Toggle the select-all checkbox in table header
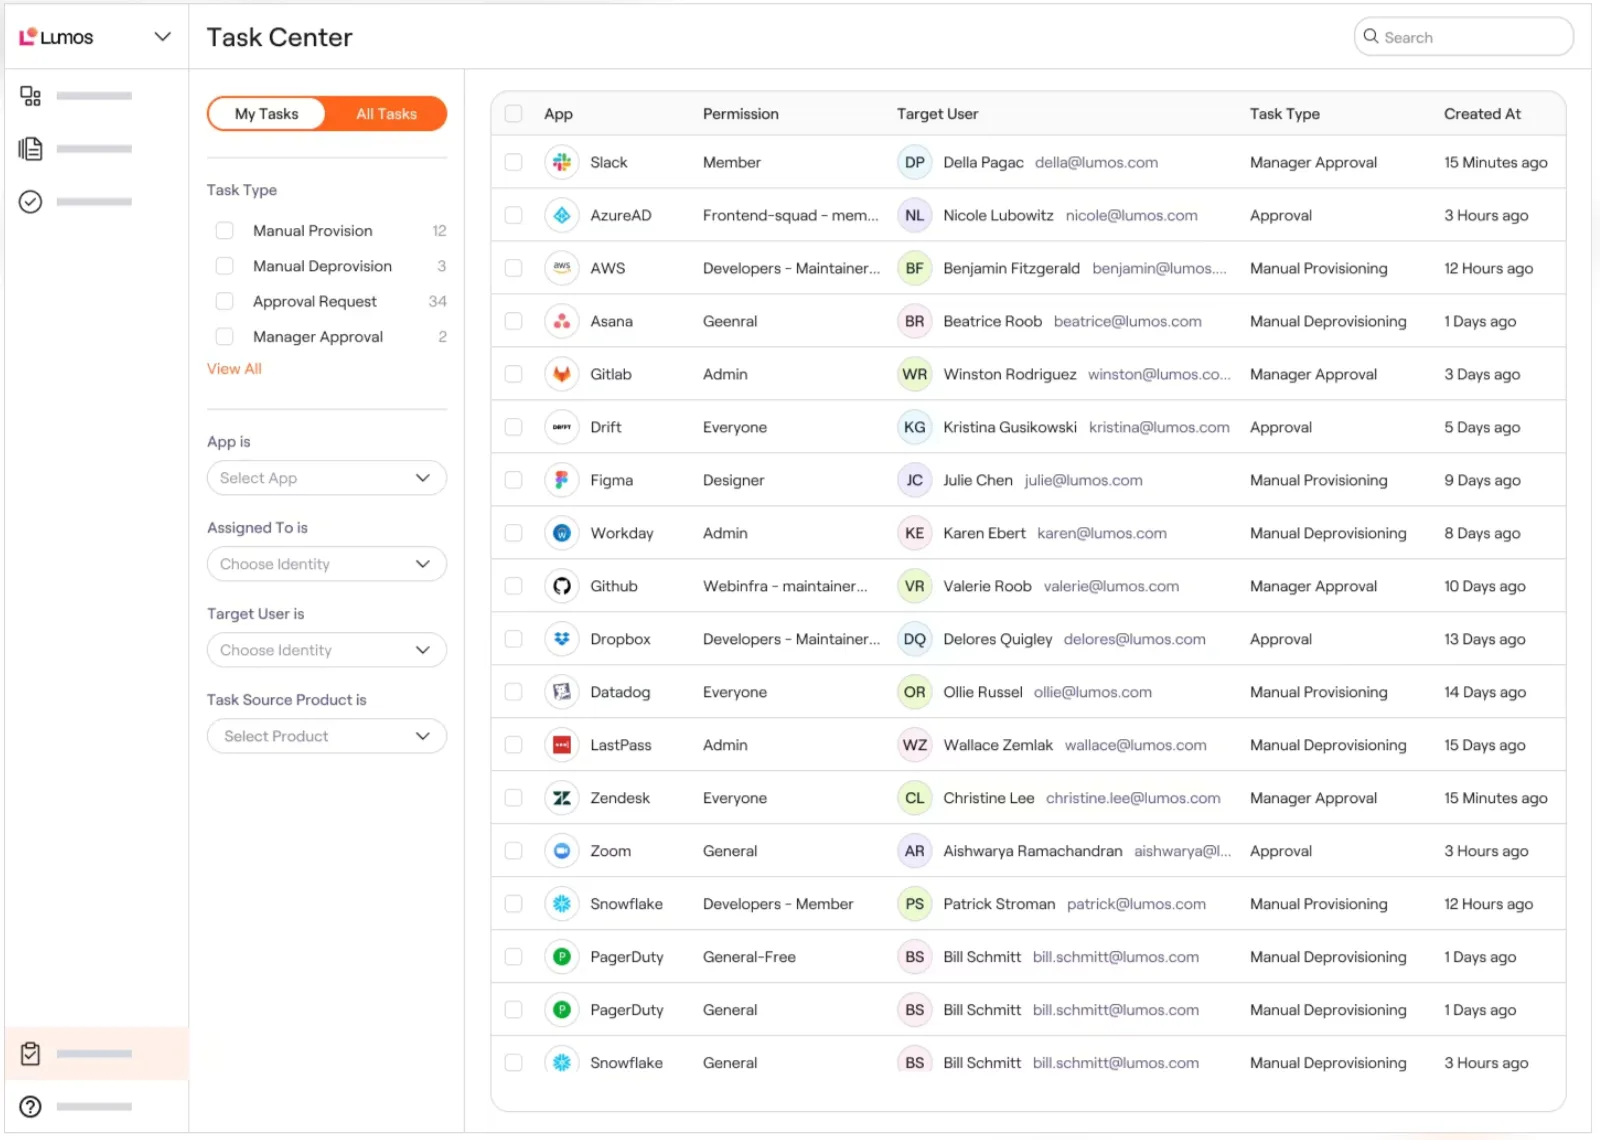Screen dimensions: 1600x1140 pyautogui.click(x=514, y=114)
